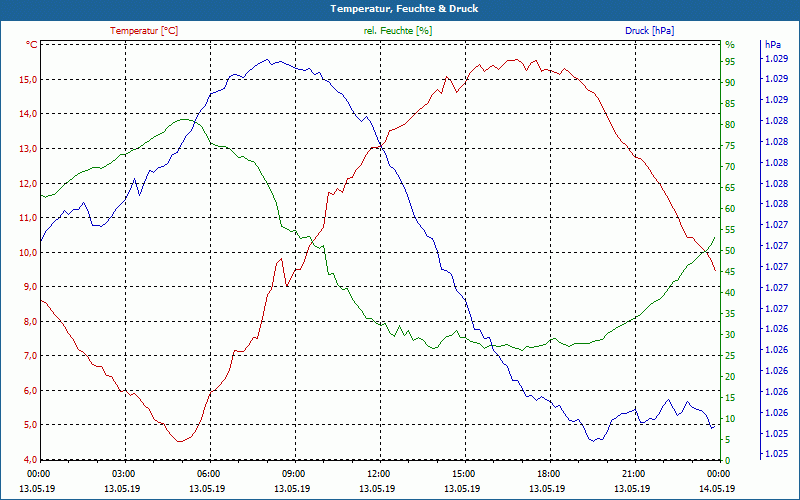Image resolution: width=800 pixels, height=500 pixels.
Task: Click the 30 humidity axis value
Action: 730,335
